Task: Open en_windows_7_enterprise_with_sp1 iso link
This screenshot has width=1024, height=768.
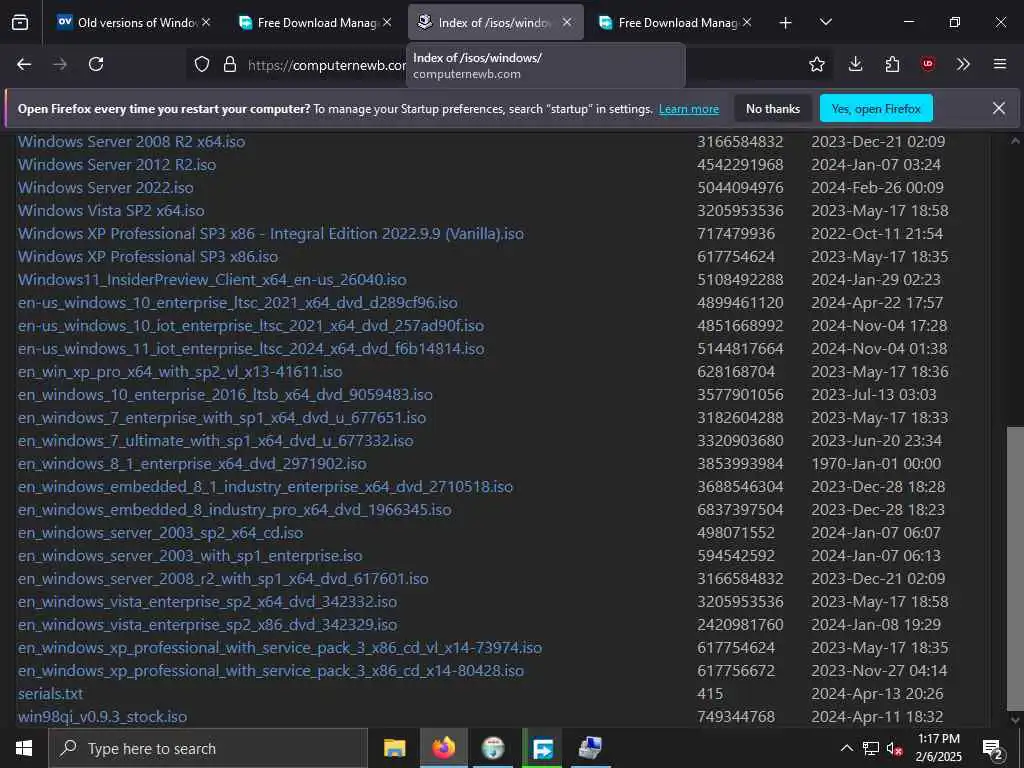Action: coord(222,418)
